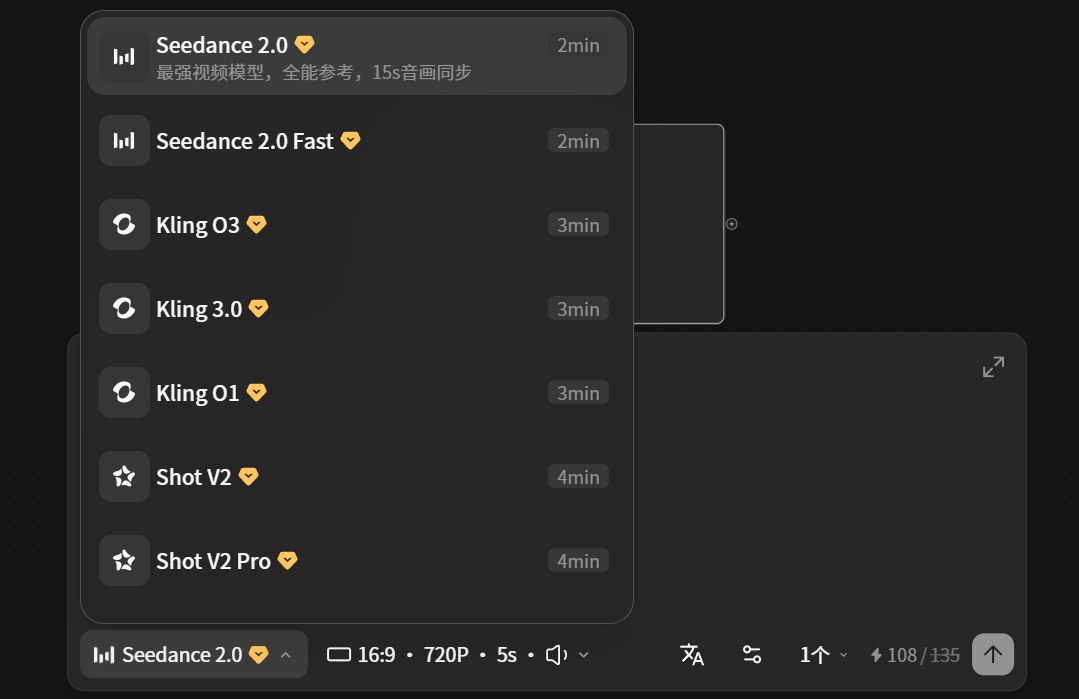Click the Shot V2 Pro star icon

click(x=123, y=561)
